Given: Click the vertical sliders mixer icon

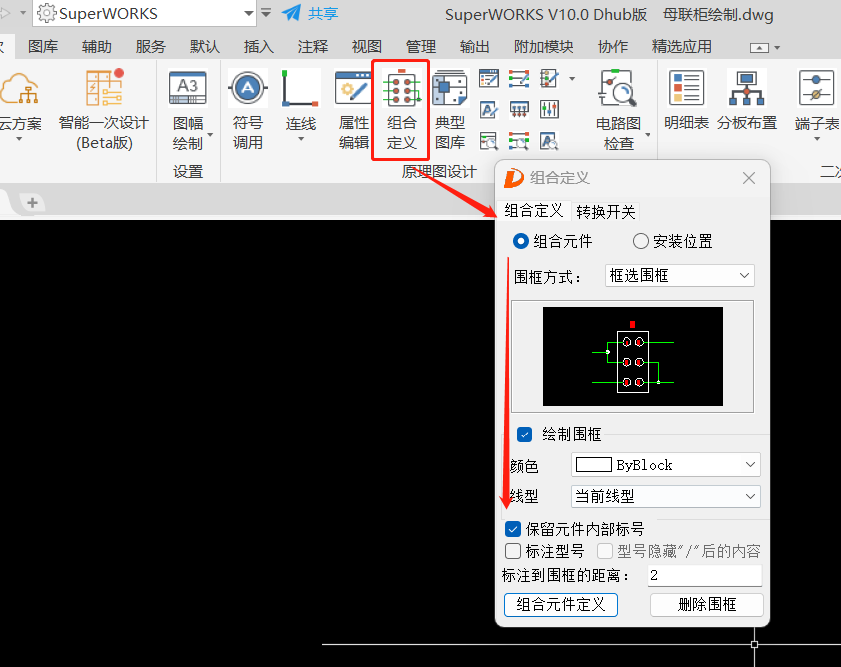Looking at the screenshot, I should (549, 110).
